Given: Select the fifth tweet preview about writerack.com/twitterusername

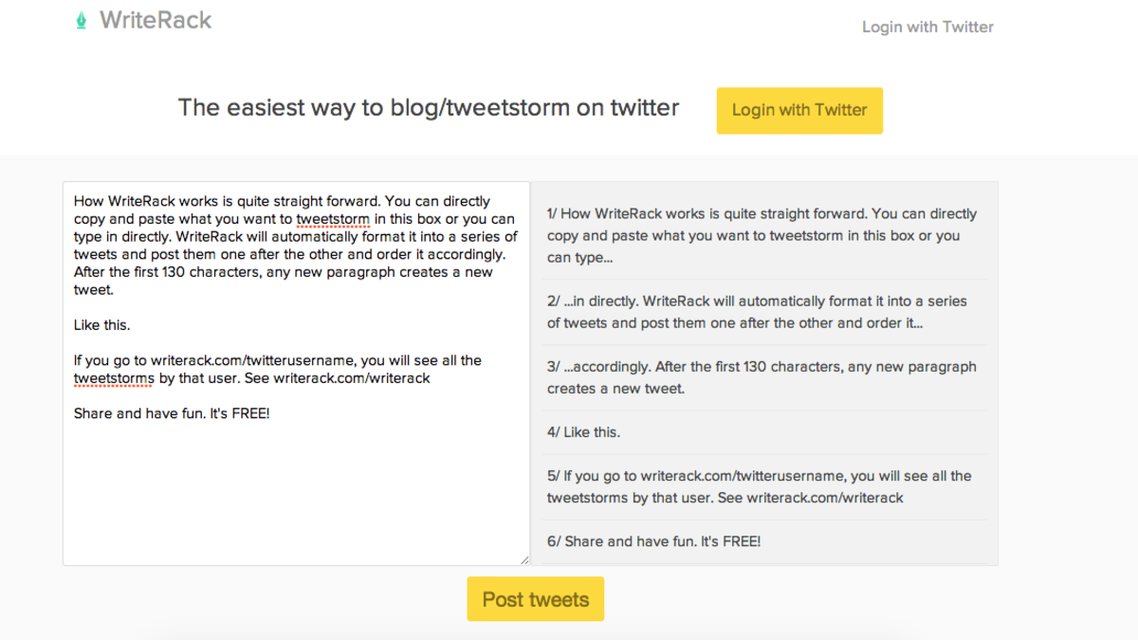Looking at the screenshot, I should [x=764, y=487].
